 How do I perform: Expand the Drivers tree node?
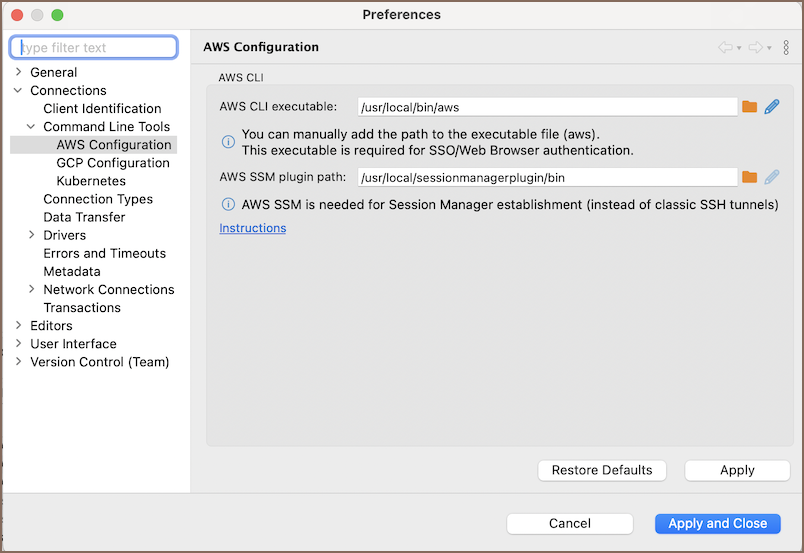tap(32, 235)
